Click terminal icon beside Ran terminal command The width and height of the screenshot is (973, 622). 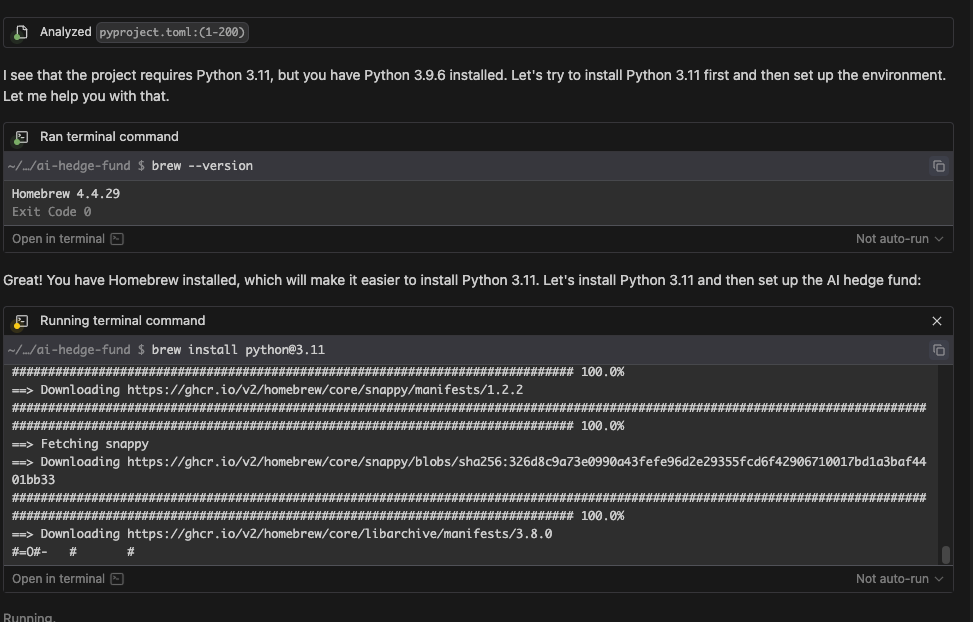pyautogui.click(x=21, y=137)
